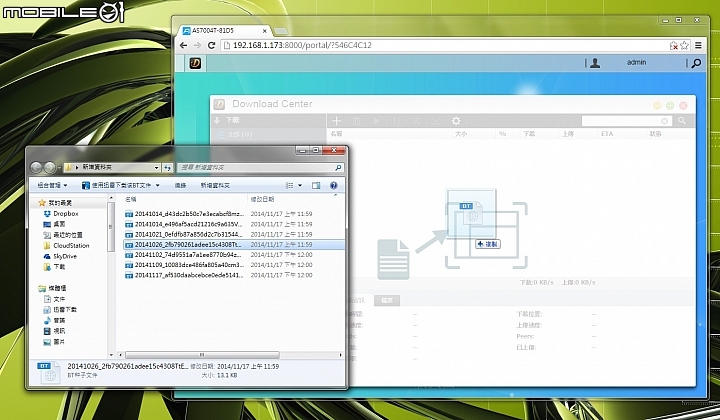
Task: Click the move-to-top icon in Download Center
Action: [416, 121]
